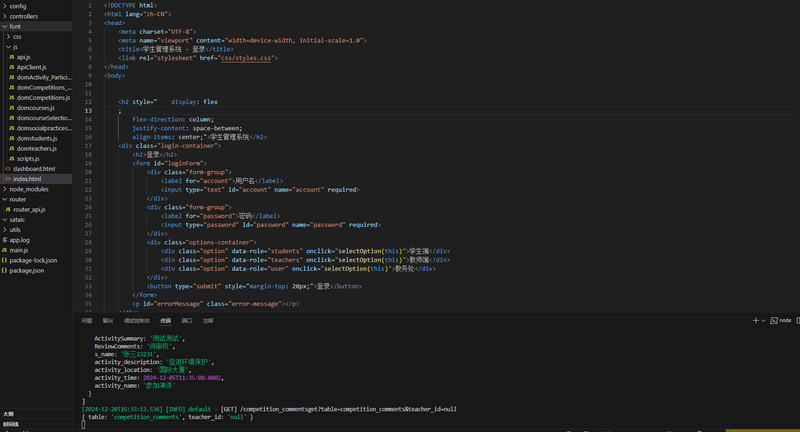
Task: Follow the css/styles.css link in code
Action: pyautogui.click(x=246, y=58)
